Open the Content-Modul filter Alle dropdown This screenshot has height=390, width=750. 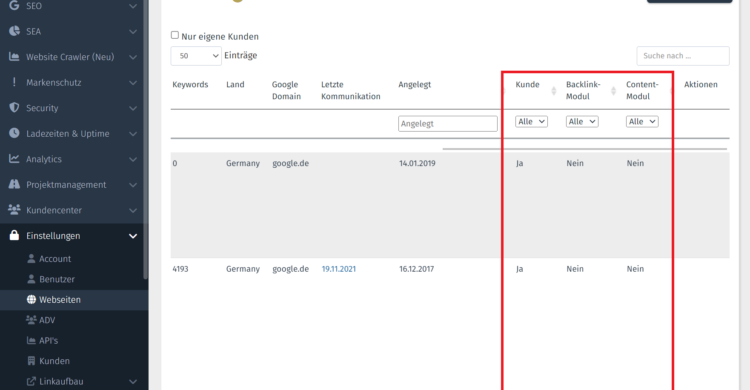[642, 122]
